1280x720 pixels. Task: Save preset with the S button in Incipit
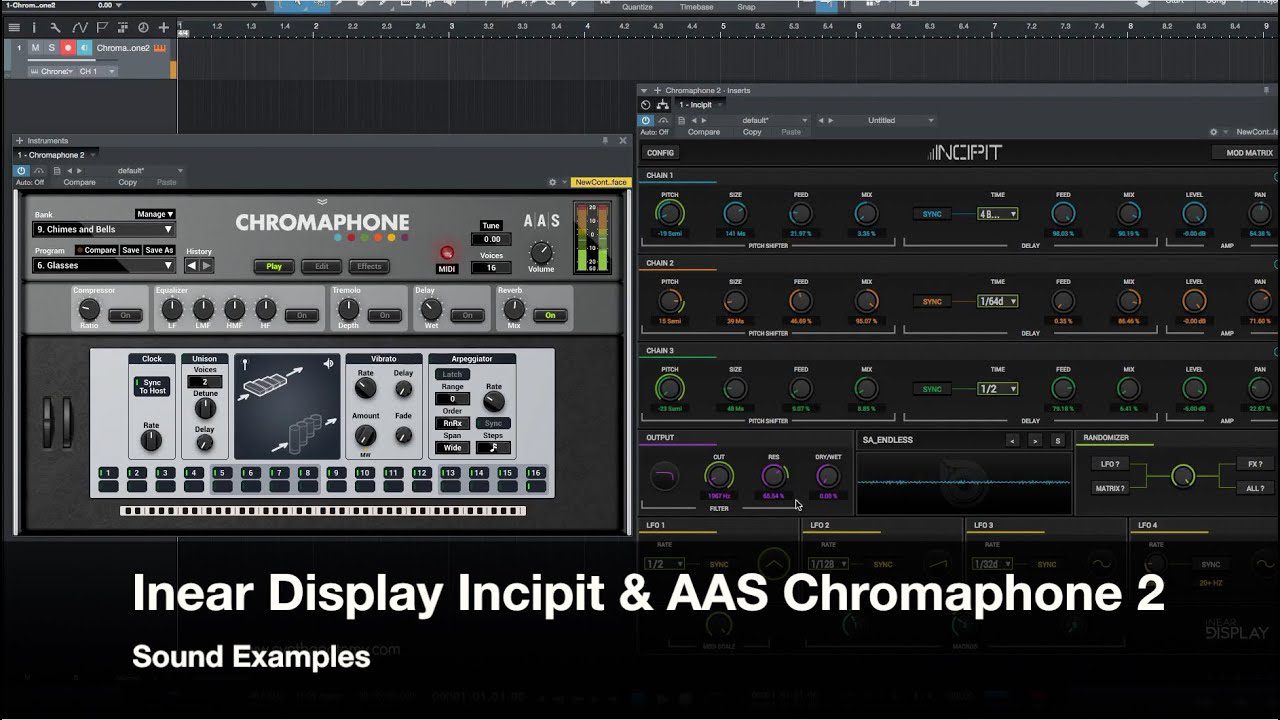pos(1057,440)
